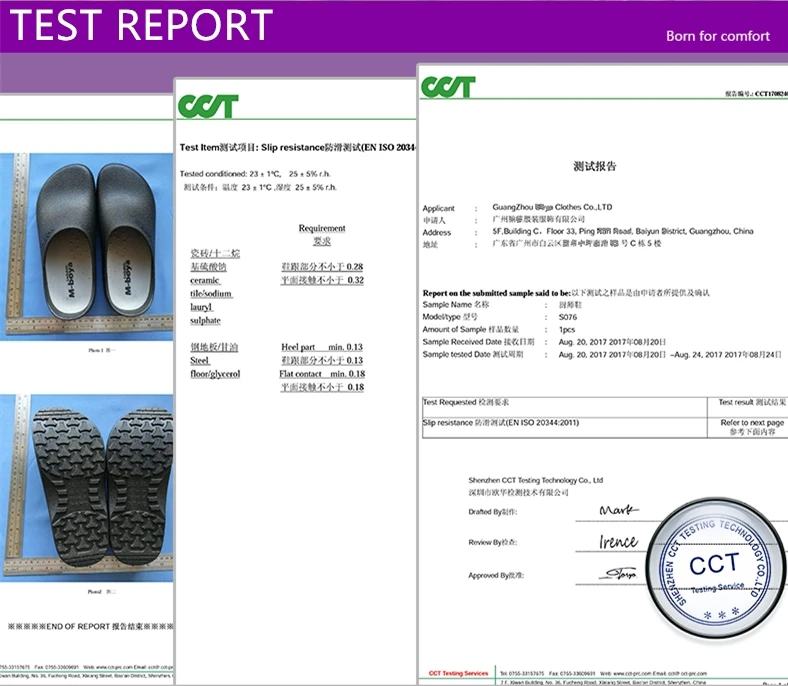Viewport: 788px width, 686px height.
Task: Click the "Approved By" label
Action: [x=496, y=575]
